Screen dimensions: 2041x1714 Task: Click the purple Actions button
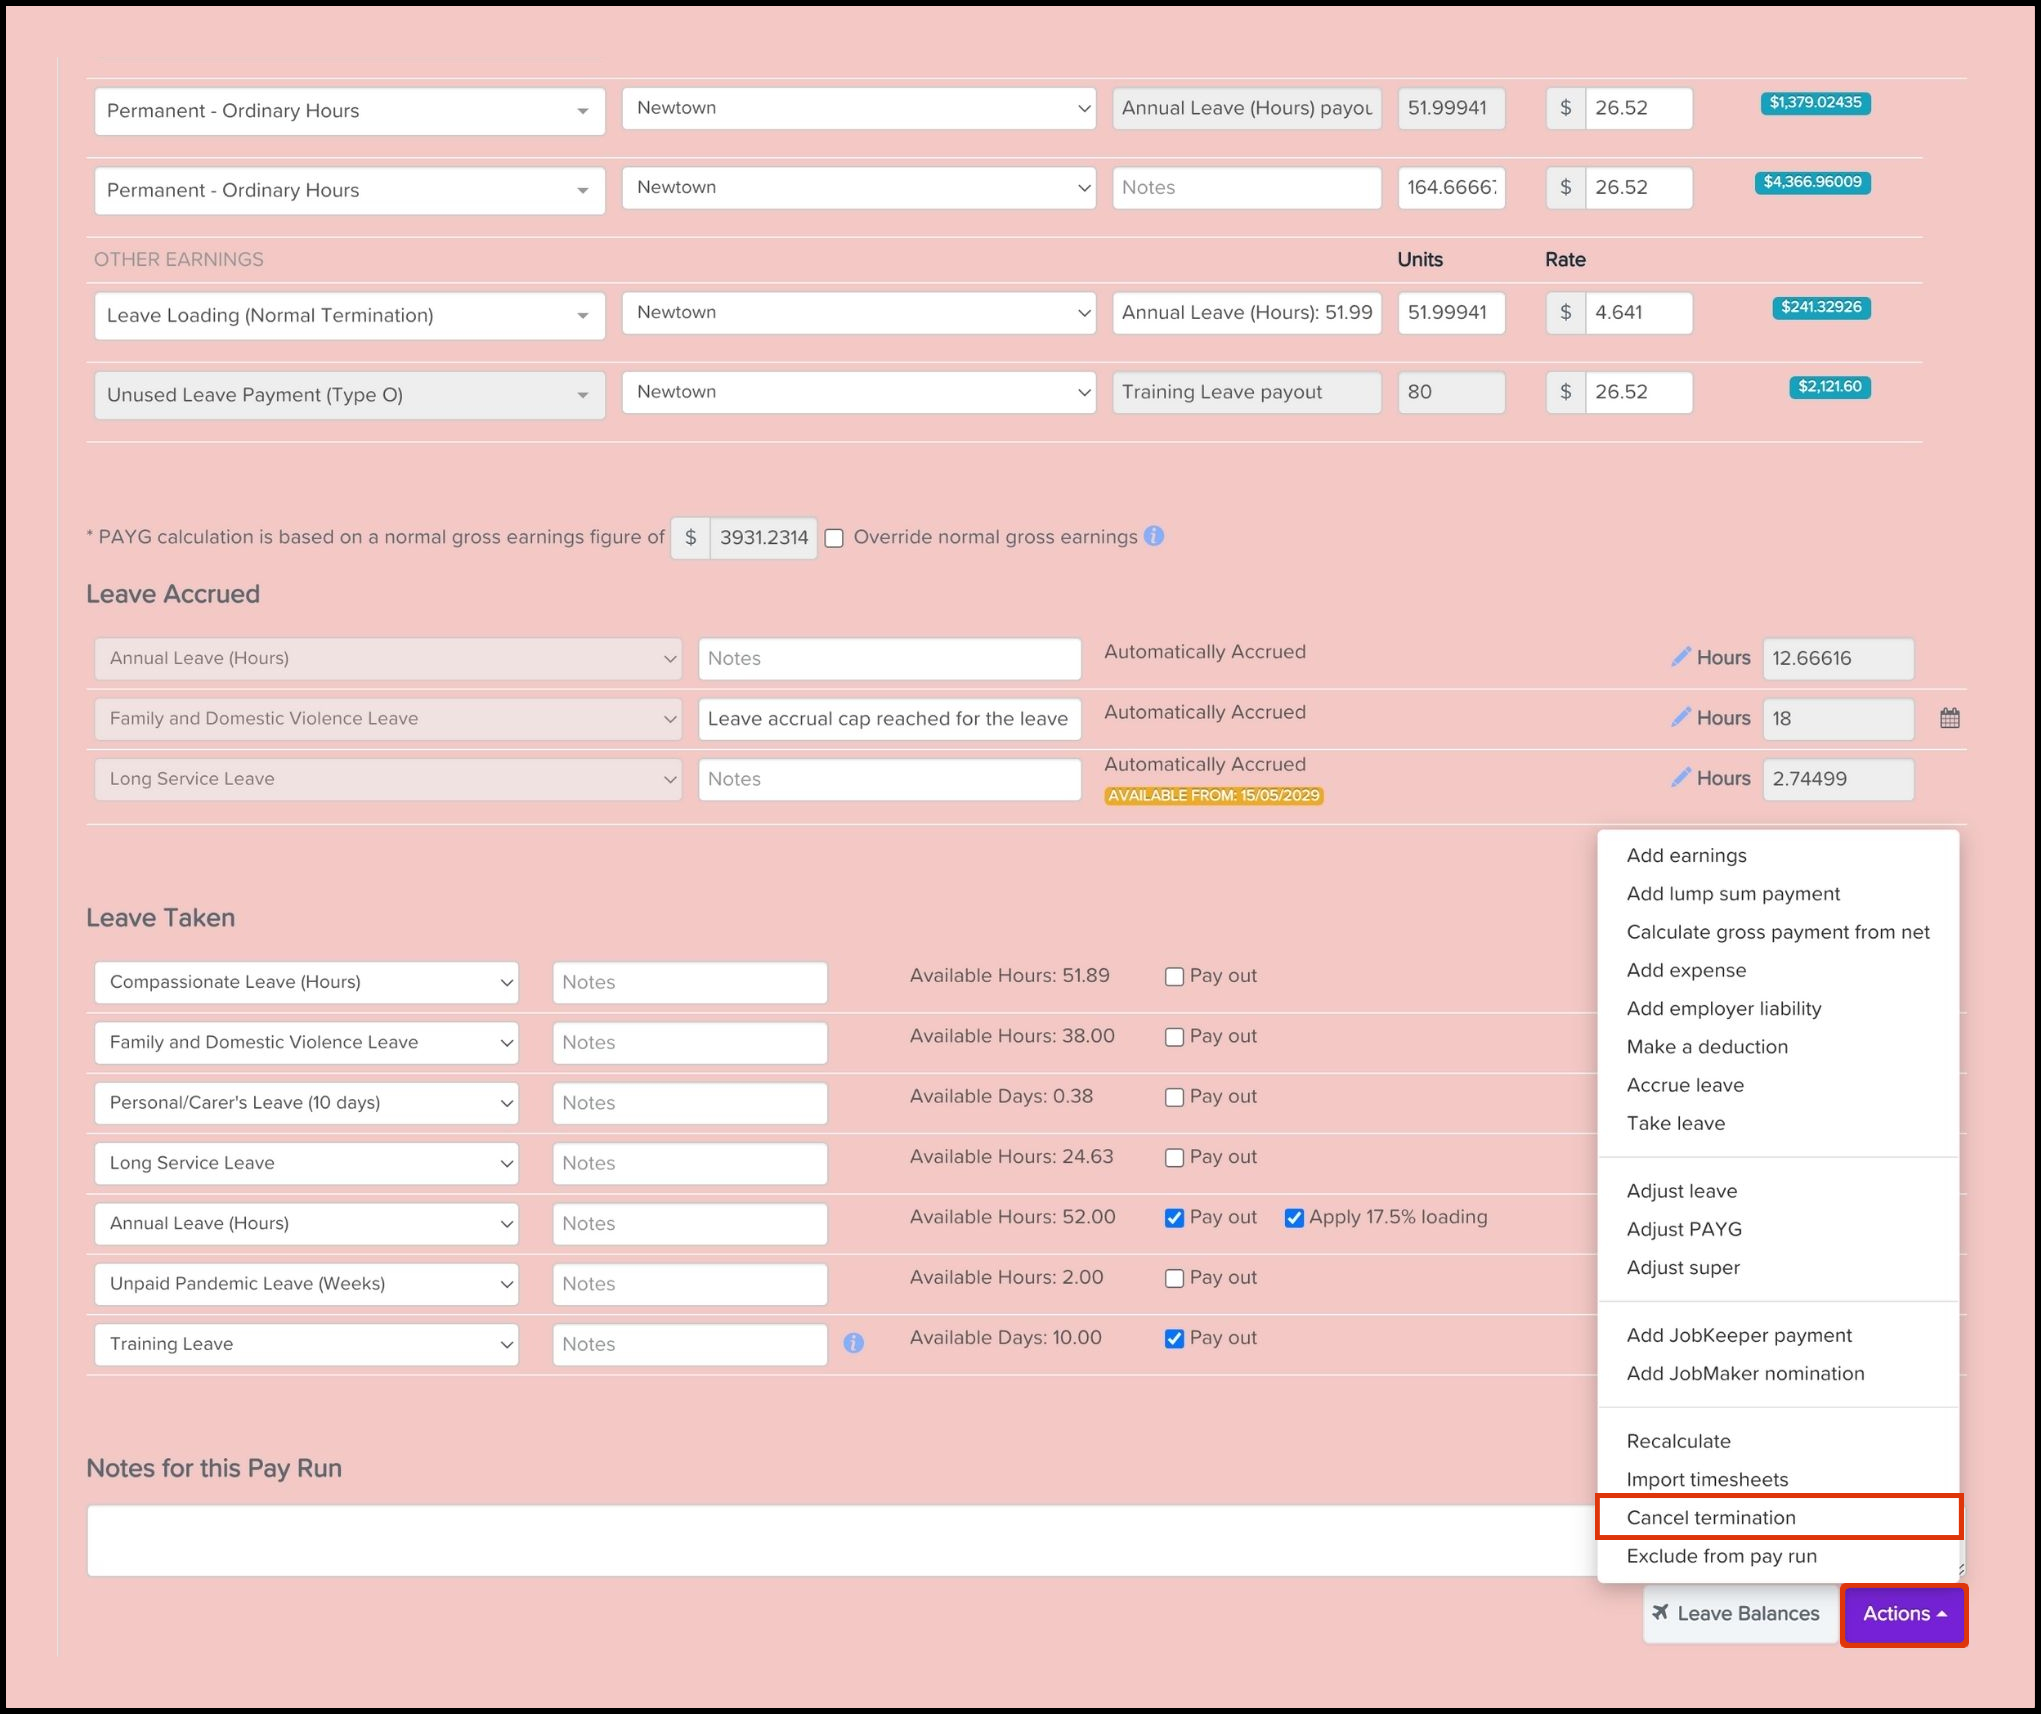point(1903,1614)
